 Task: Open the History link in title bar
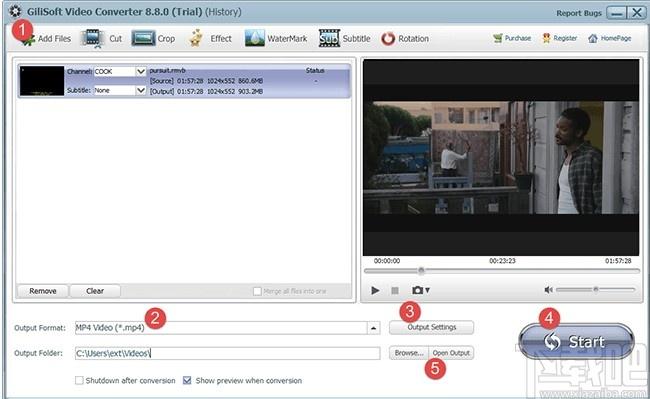[223, 12]
